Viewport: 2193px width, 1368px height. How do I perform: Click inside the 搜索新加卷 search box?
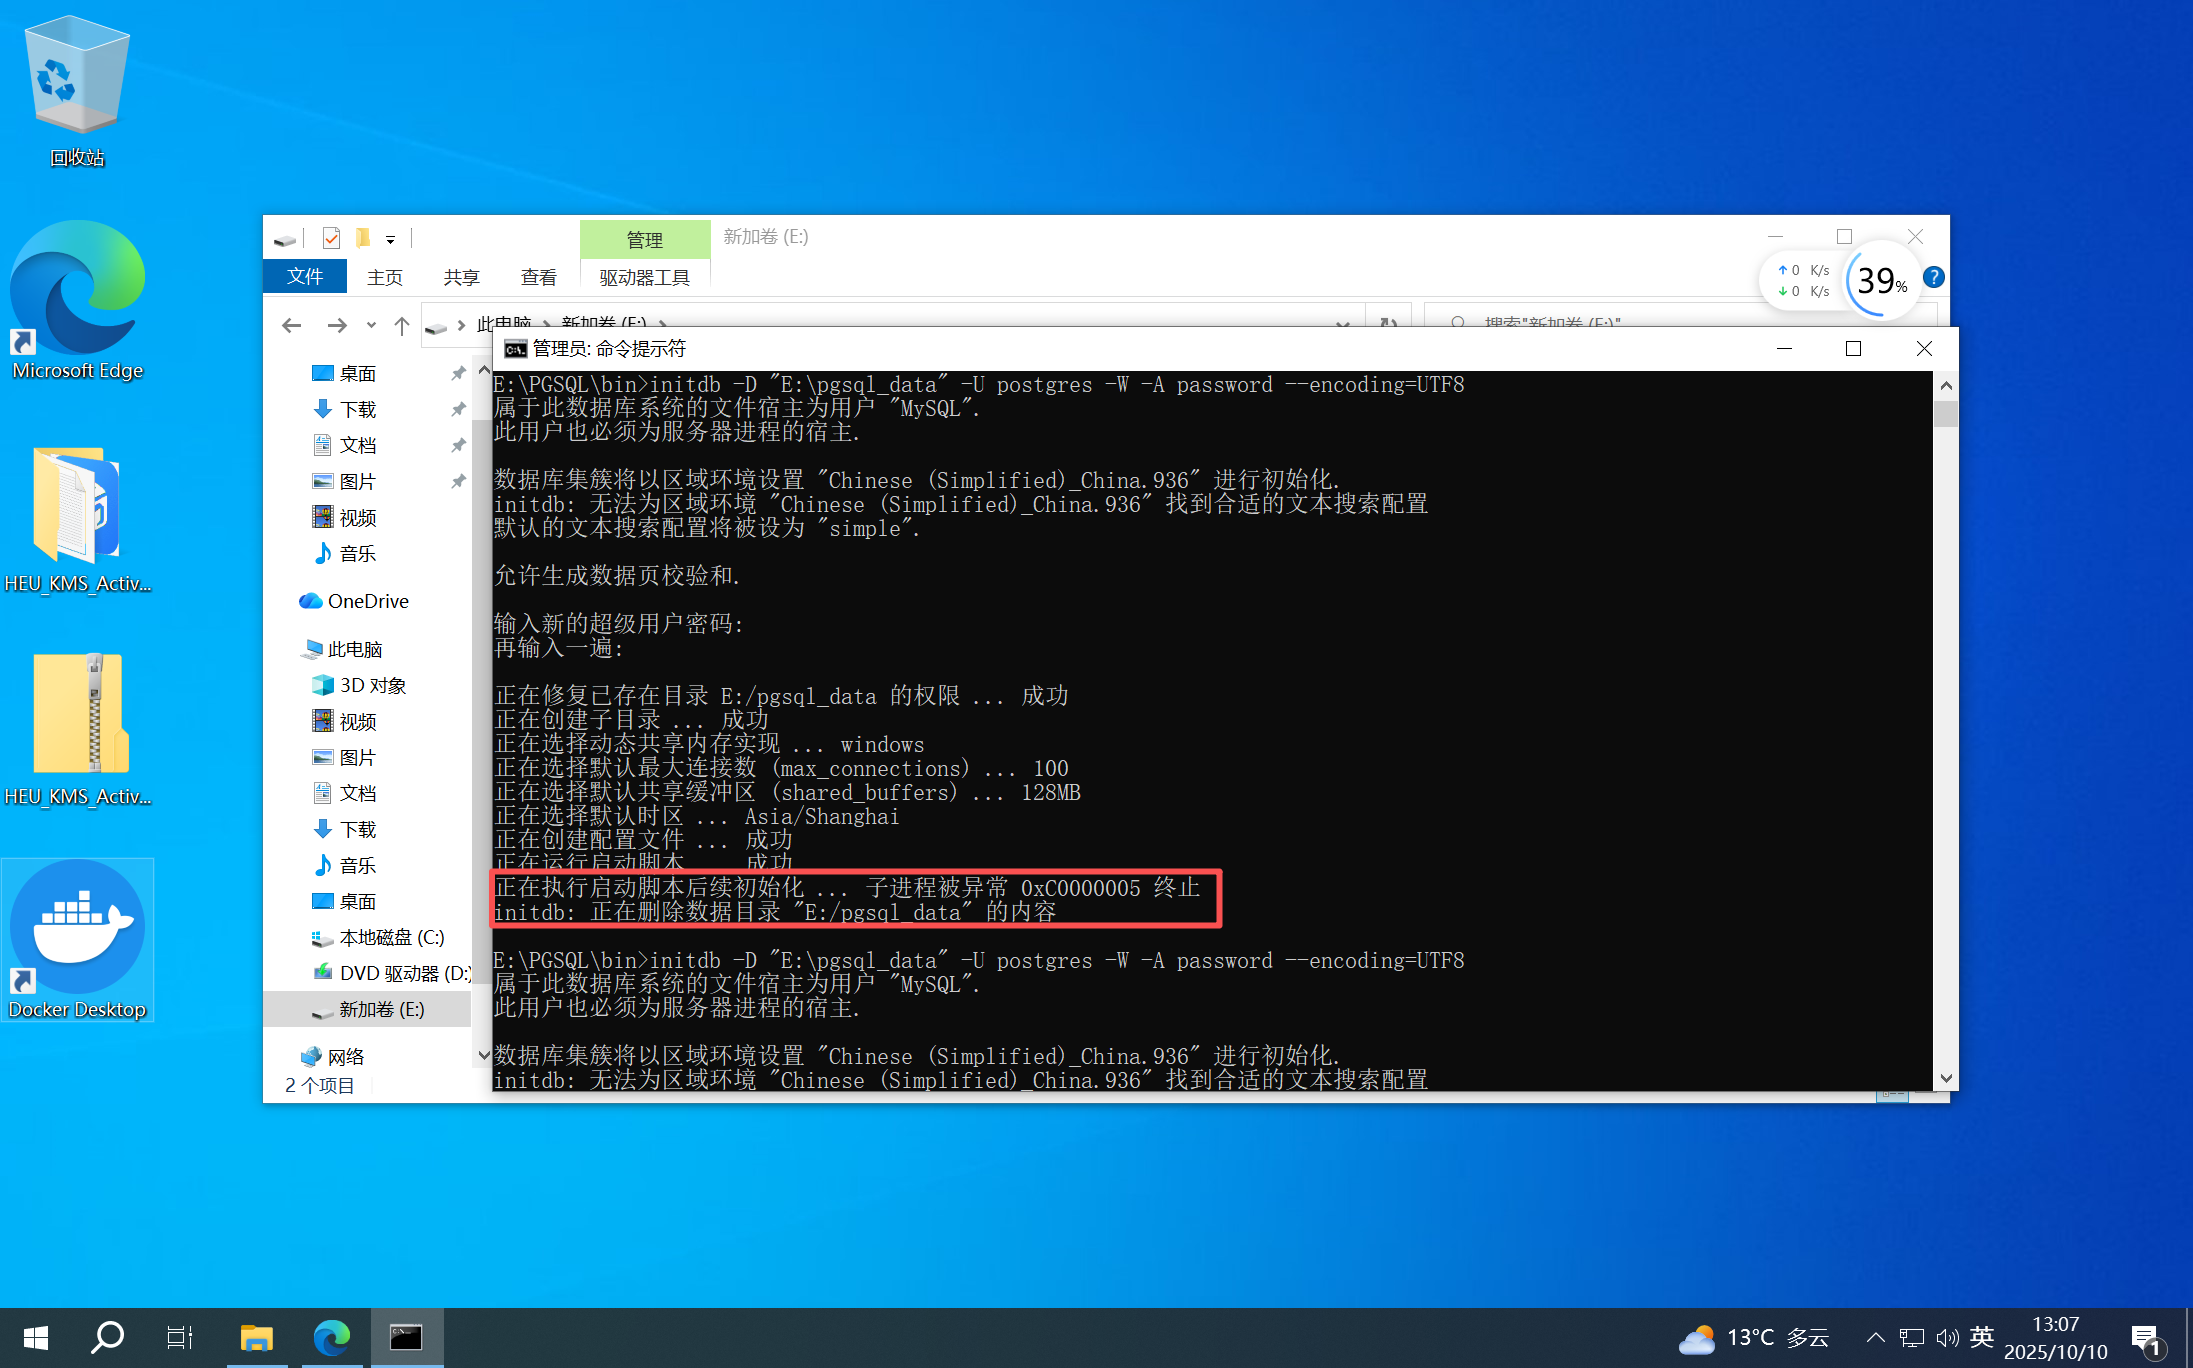coord(1600,323)
